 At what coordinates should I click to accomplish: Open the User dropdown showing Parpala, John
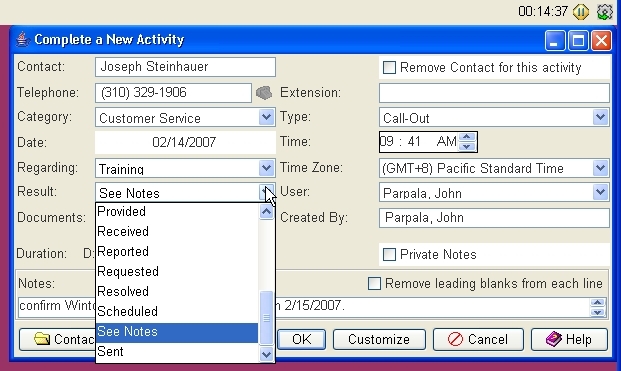tap(600, 193)
